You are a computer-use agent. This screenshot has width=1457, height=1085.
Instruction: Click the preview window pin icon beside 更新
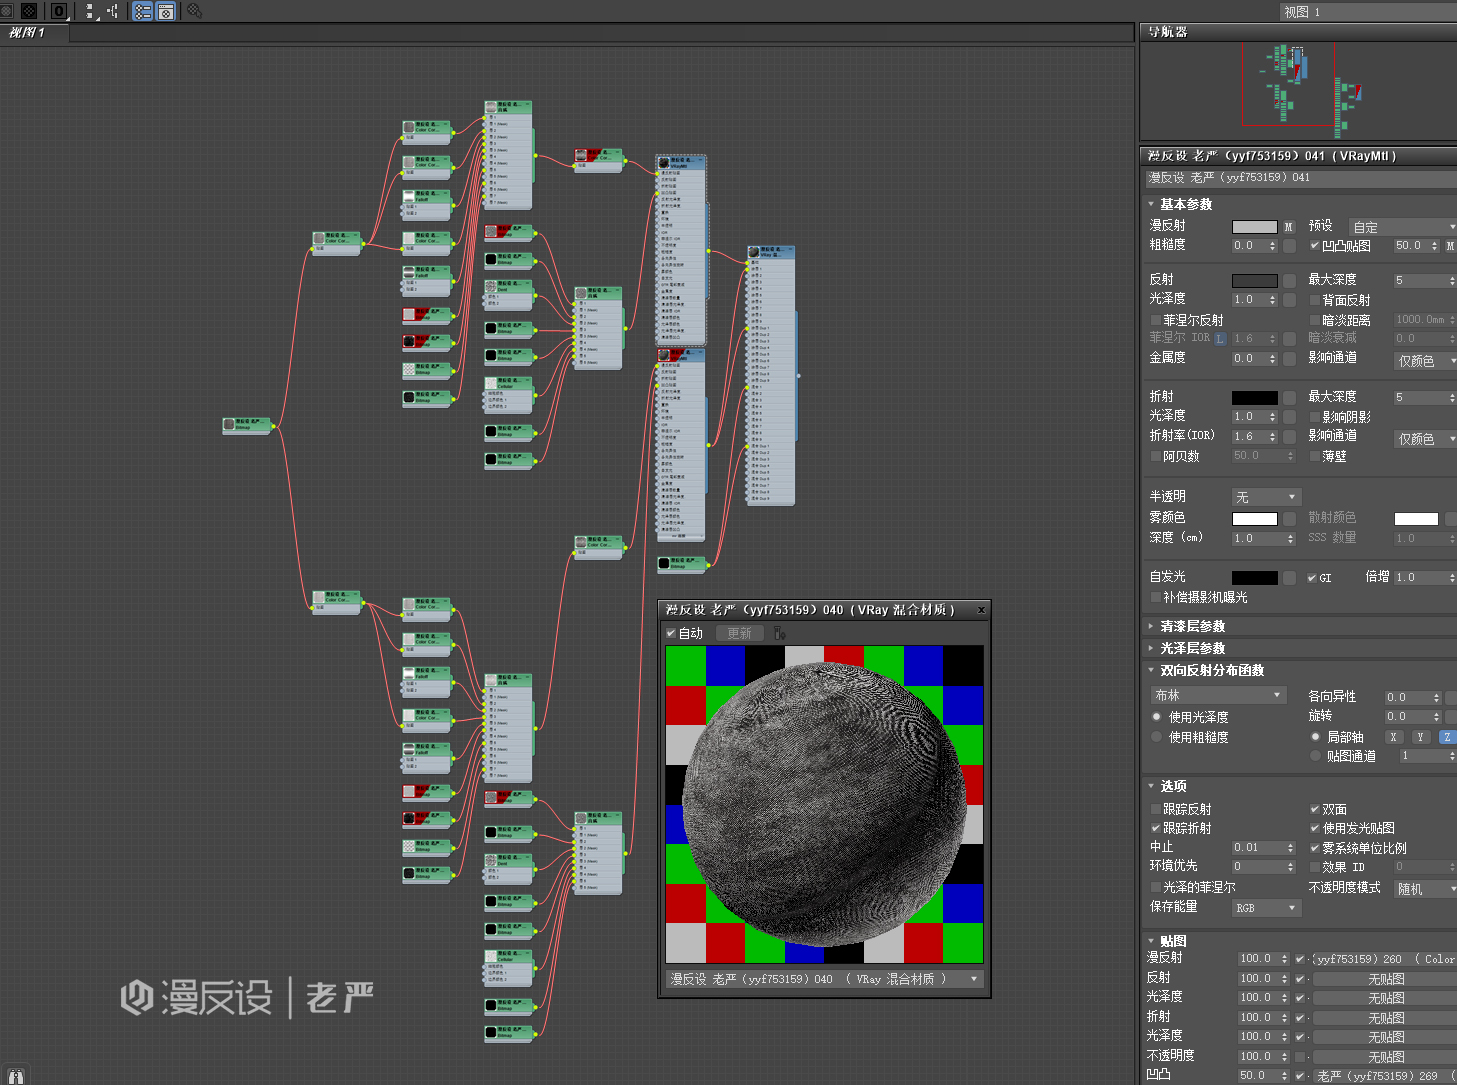779,633
